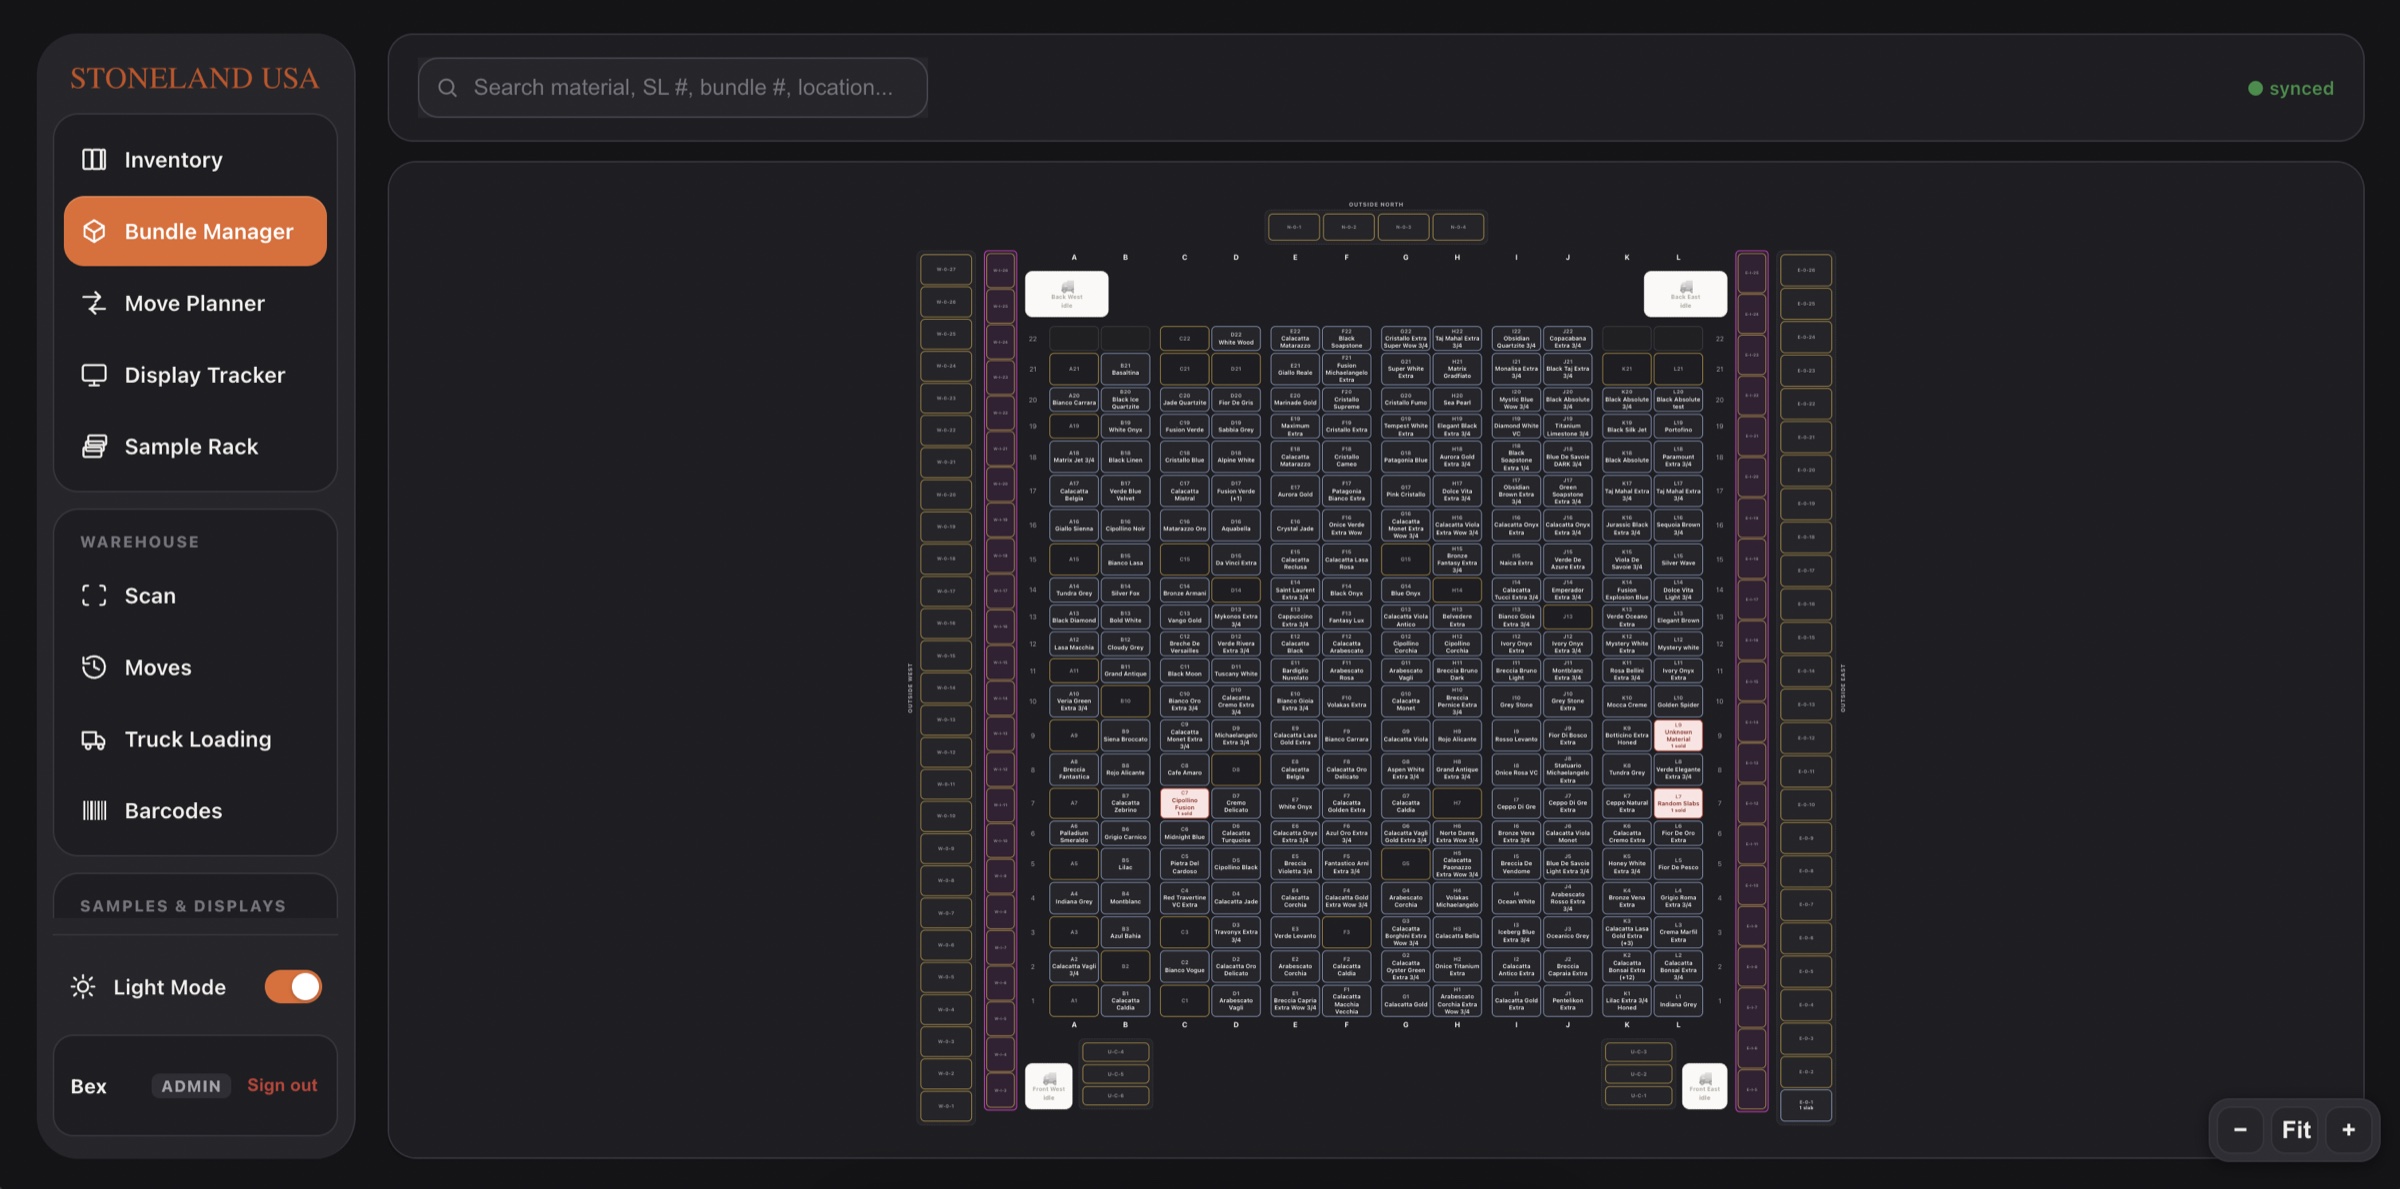Go to the Display Tracker page
This screenshot has width=2400, height=1189.
tap(195, 375)
